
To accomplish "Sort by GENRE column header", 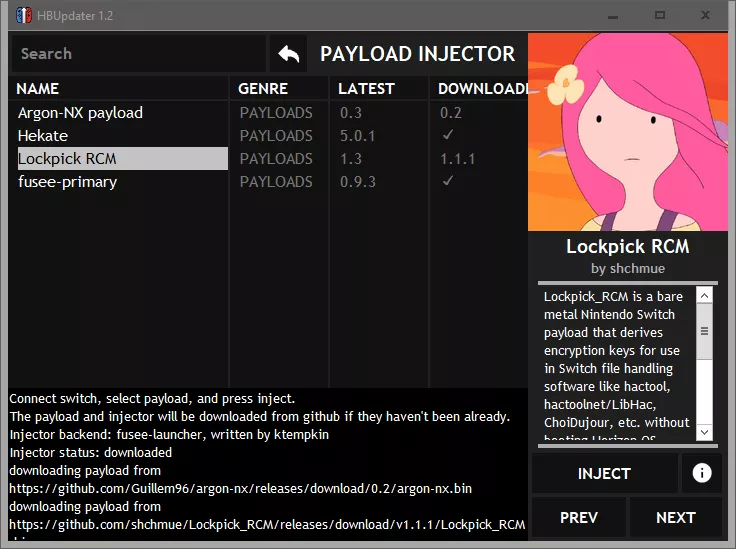I will [263, 89].
